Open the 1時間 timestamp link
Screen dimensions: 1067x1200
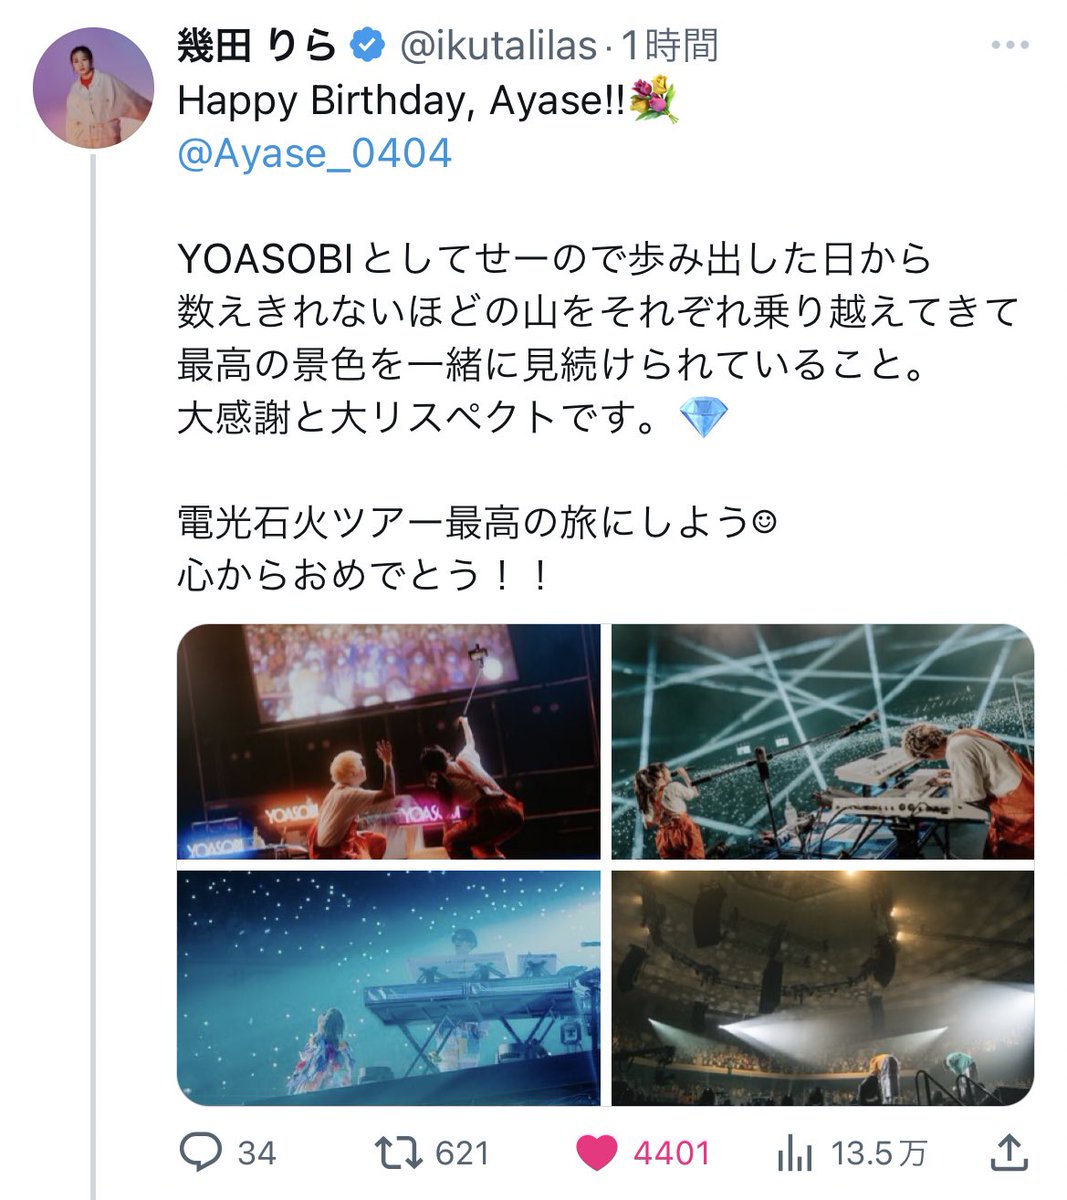pyautogui.click(x=670, y=45)
